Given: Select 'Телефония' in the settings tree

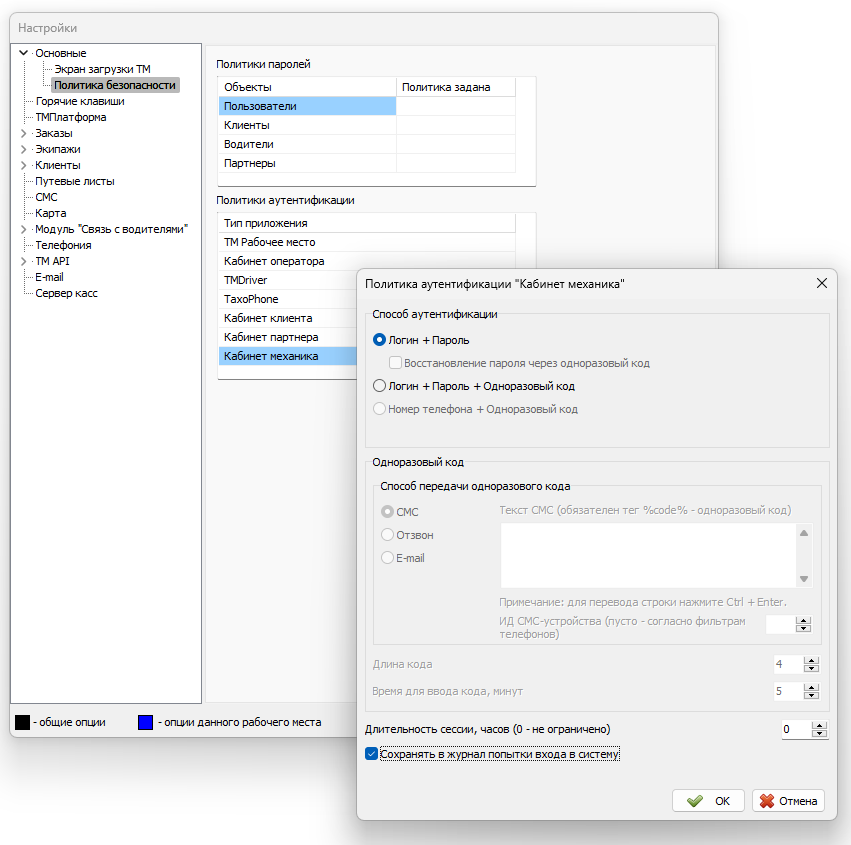Looking at the screenshot, I should [x=63, y=245].
